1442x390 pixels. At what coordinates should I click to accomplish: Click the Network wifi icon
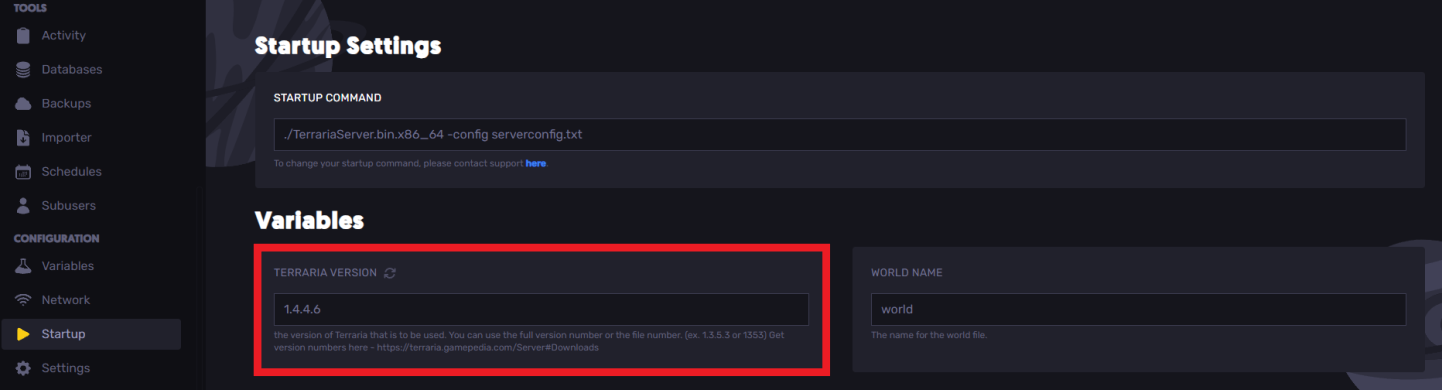pyautogui.click(x=23, y=300)
